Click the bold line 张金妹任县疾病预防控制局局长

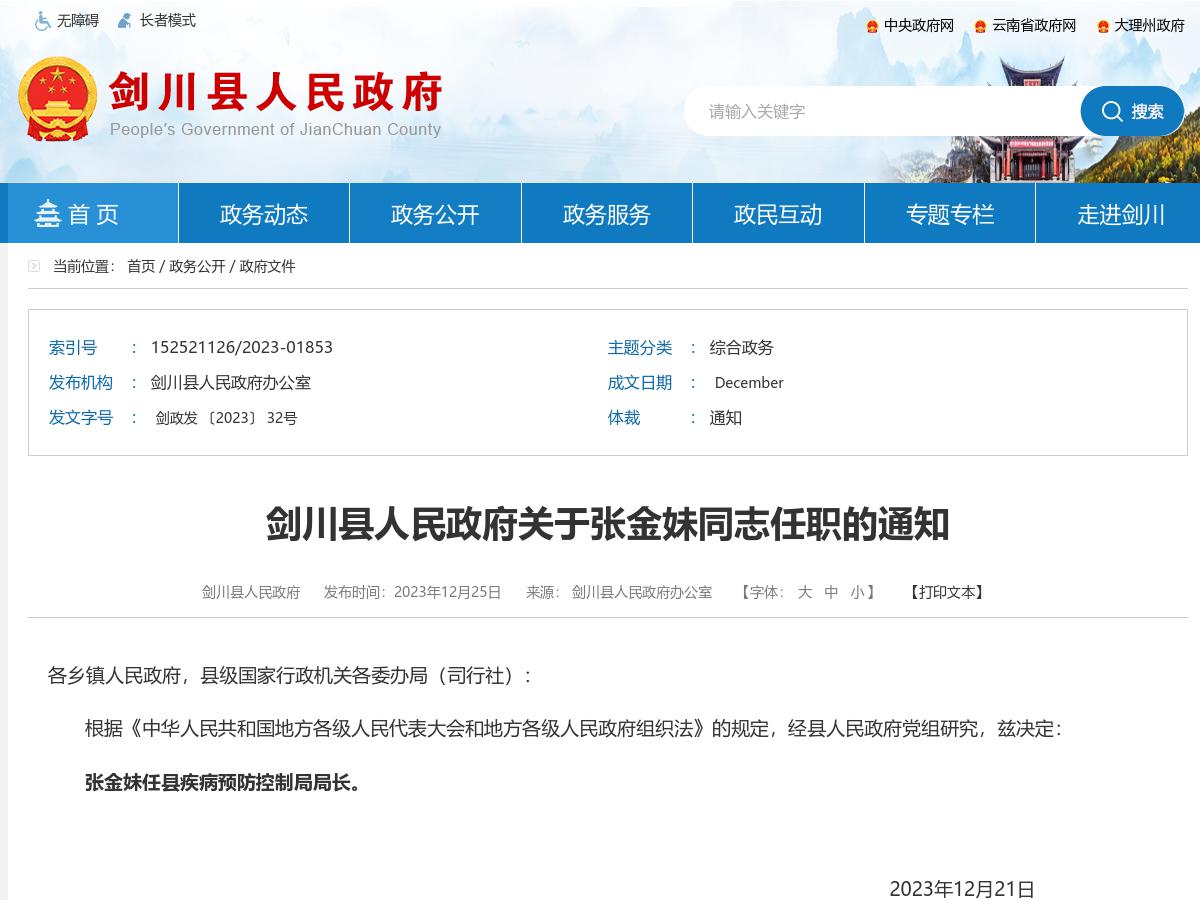click(223, 782)
